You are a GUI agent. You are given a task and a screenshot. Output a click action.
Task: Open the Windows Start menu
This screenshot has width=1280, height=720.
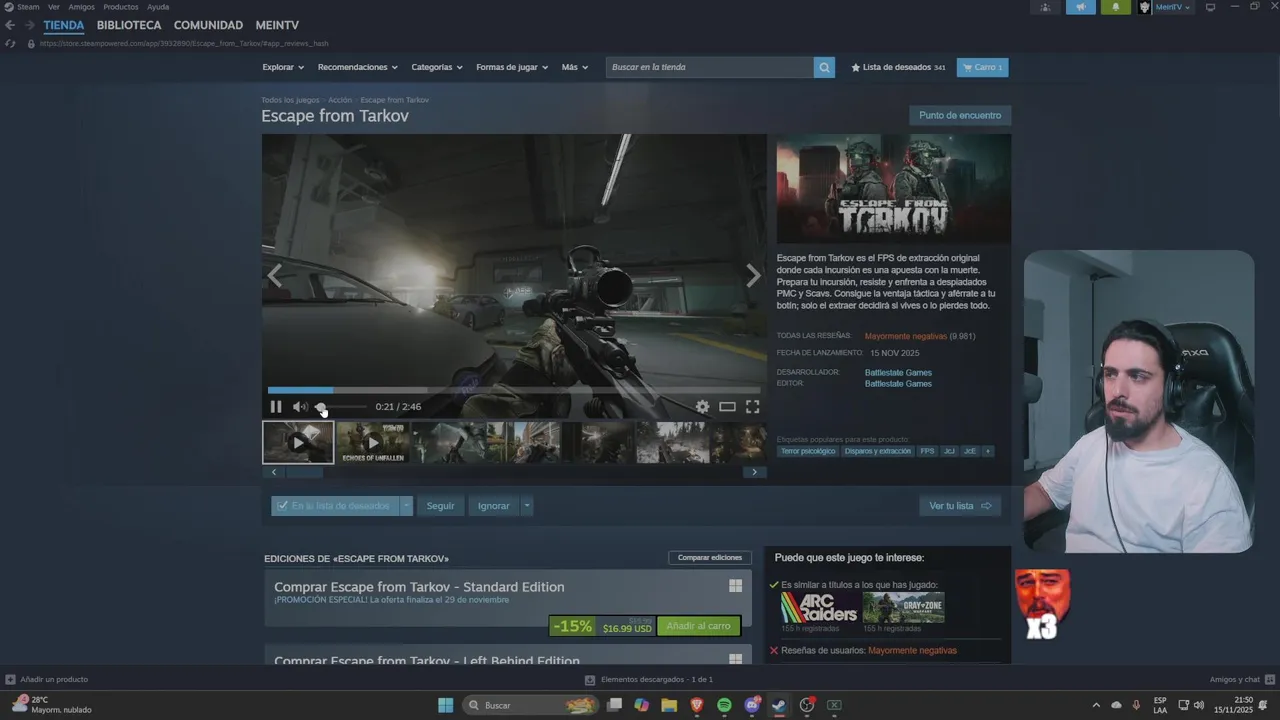pos(445,705)
